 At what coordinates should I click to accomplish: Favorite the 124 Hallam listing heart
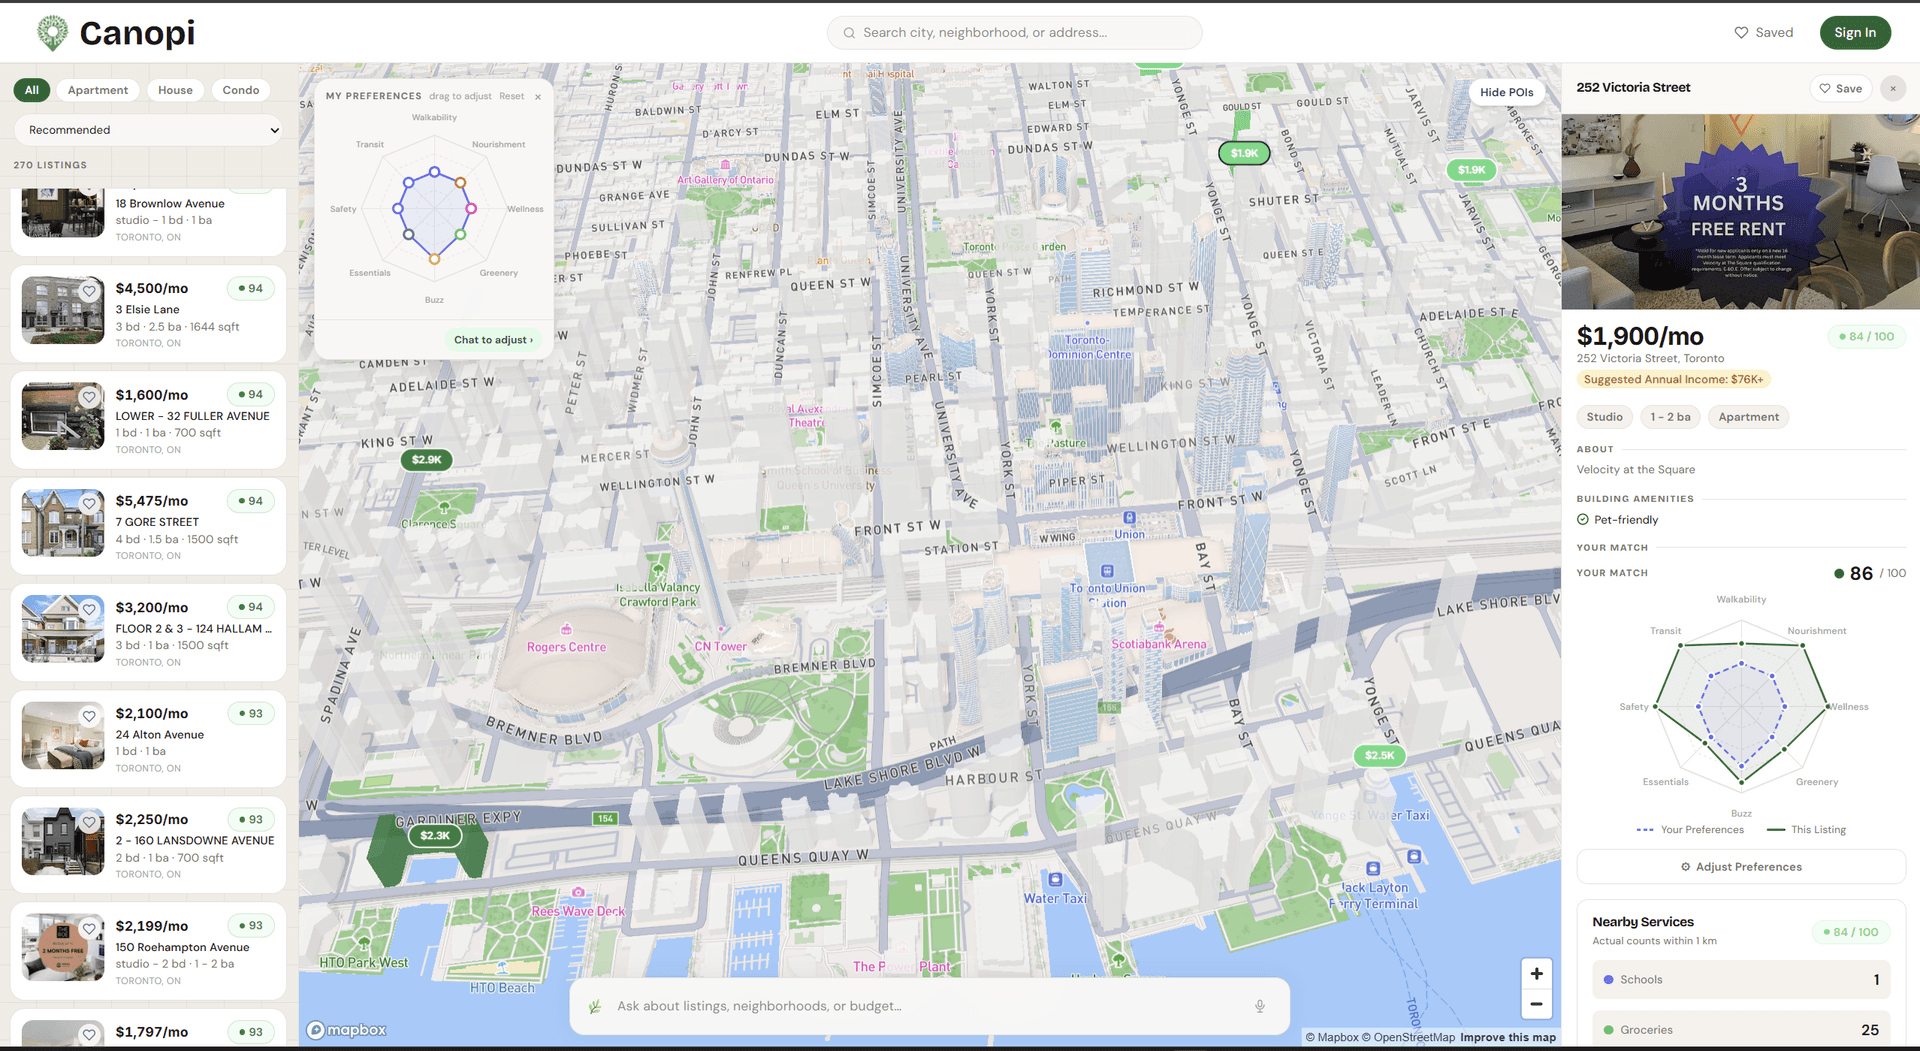89,610
